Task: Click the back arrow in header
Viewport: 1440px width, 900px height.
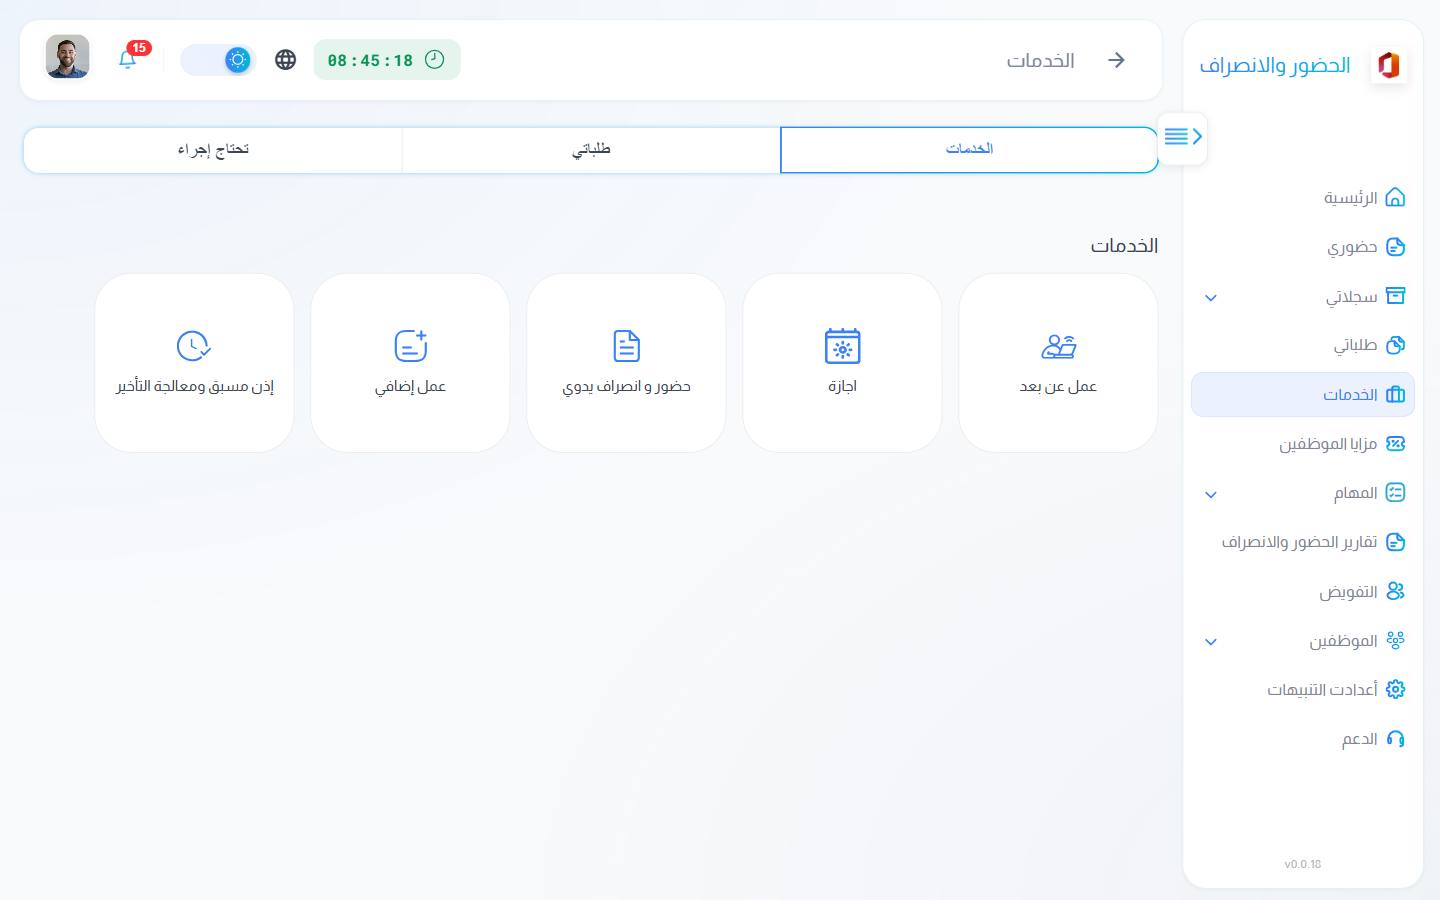Action: point(1117,60)
